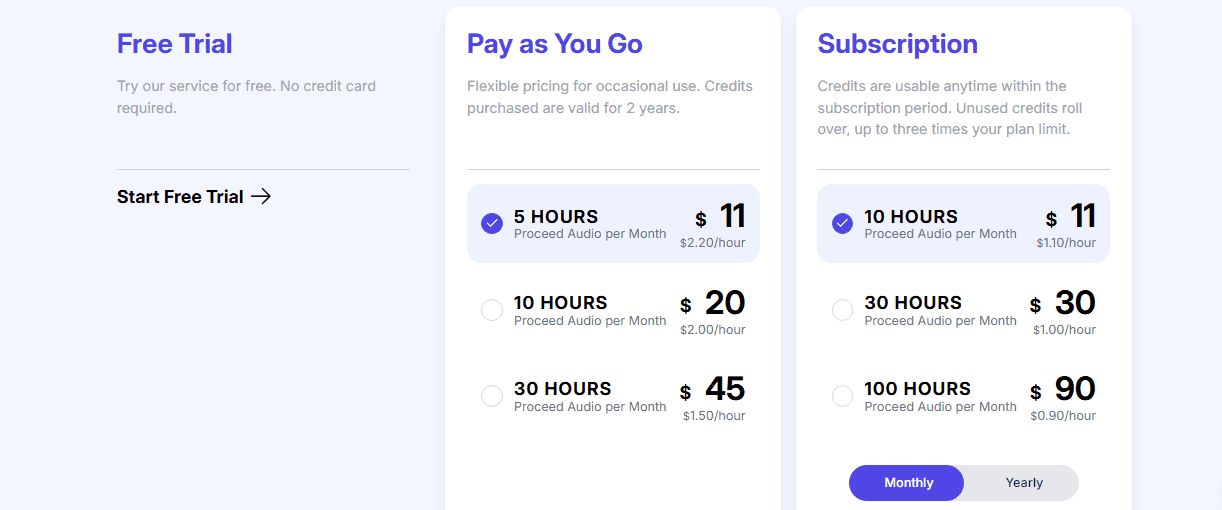Switch billing to Monthly

(908, 483)
